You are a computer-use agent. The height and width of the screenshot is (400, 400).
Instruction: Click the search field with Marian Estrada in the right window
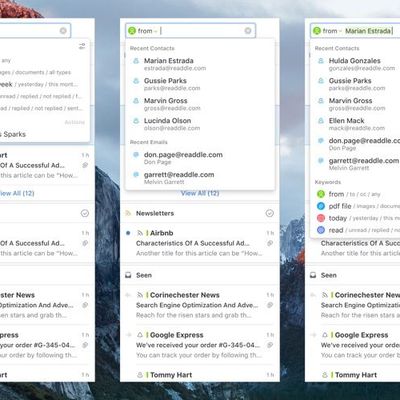coord(356,31)
